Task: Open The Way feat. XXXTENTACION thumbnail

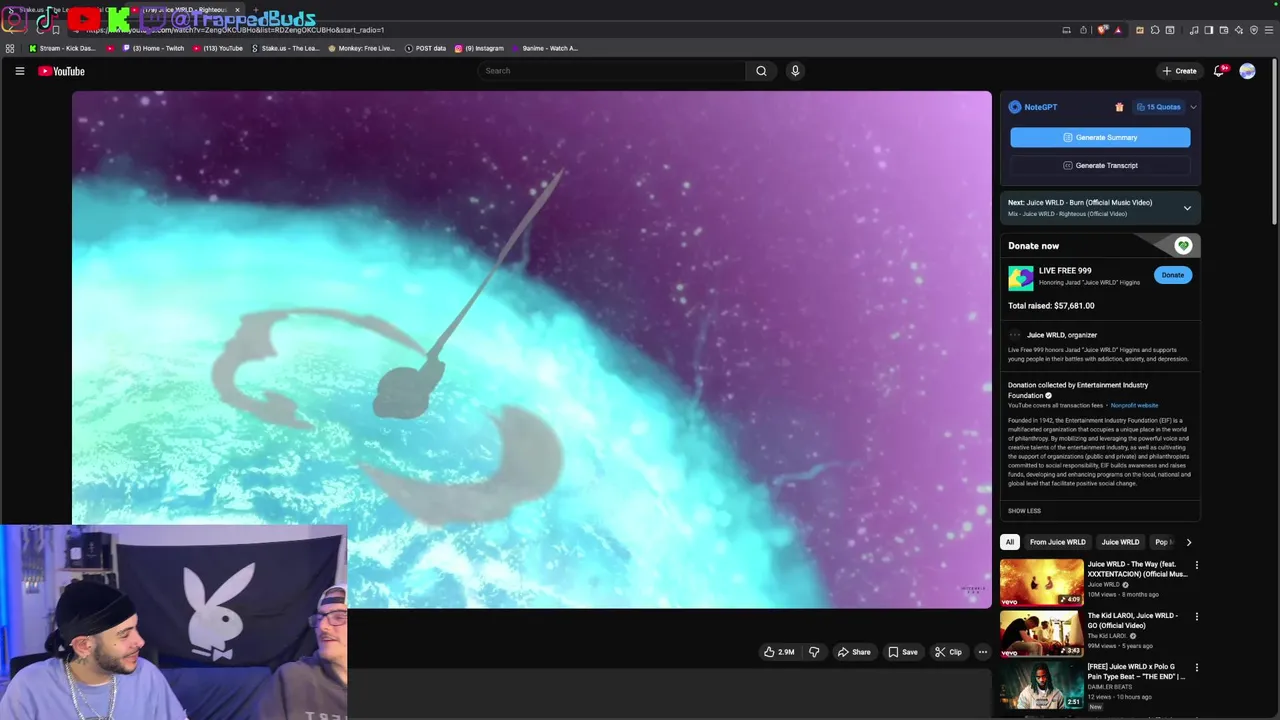Action: click(1042, 582)
